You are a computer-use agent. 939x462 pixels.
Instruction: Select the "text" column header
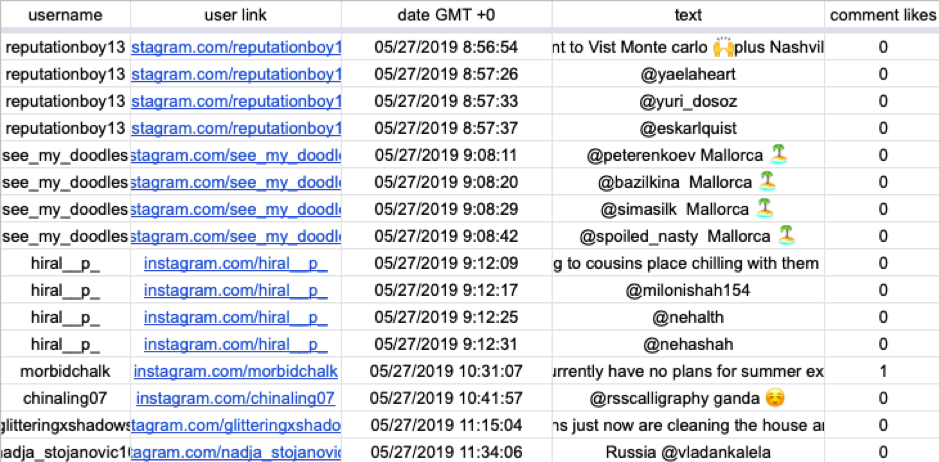point(688,15)
